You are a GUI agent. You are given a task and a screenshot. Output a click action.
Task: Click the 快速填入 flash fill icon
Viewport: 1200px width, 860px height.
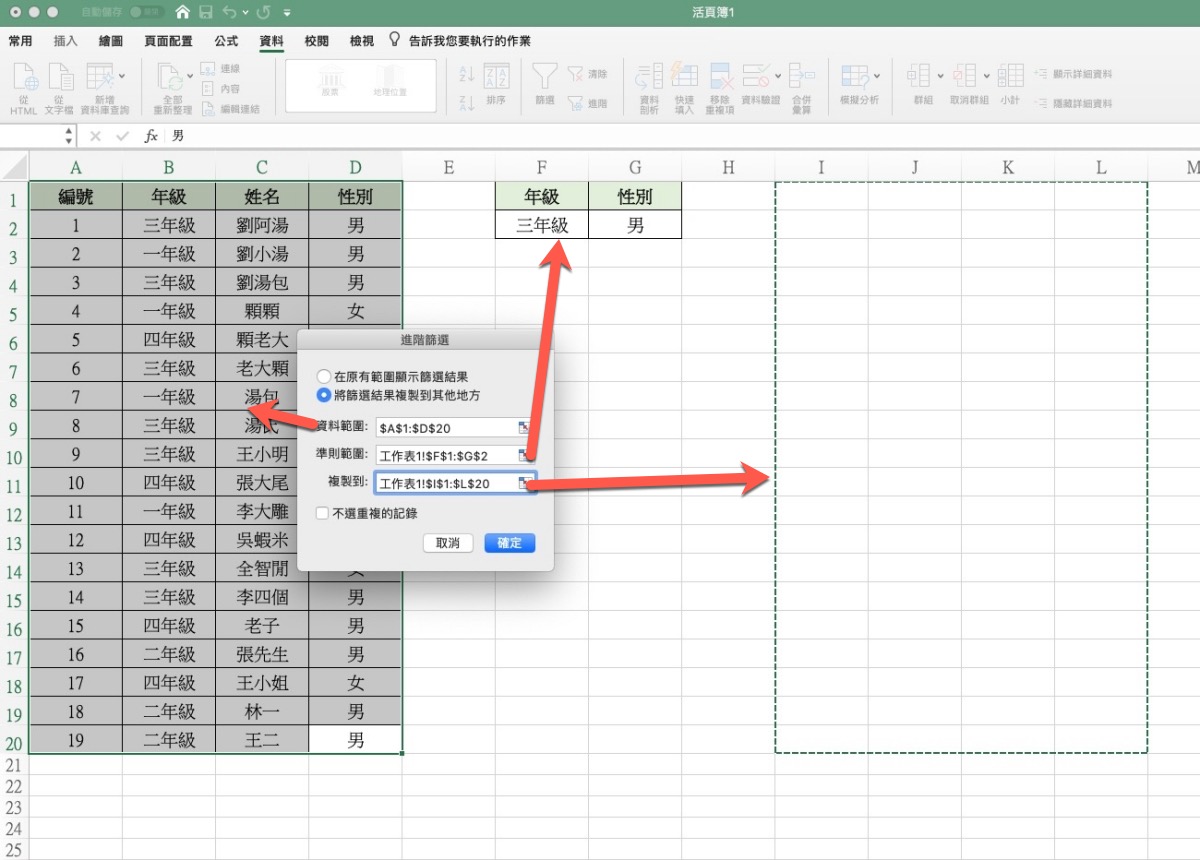(x=684, y=78)
